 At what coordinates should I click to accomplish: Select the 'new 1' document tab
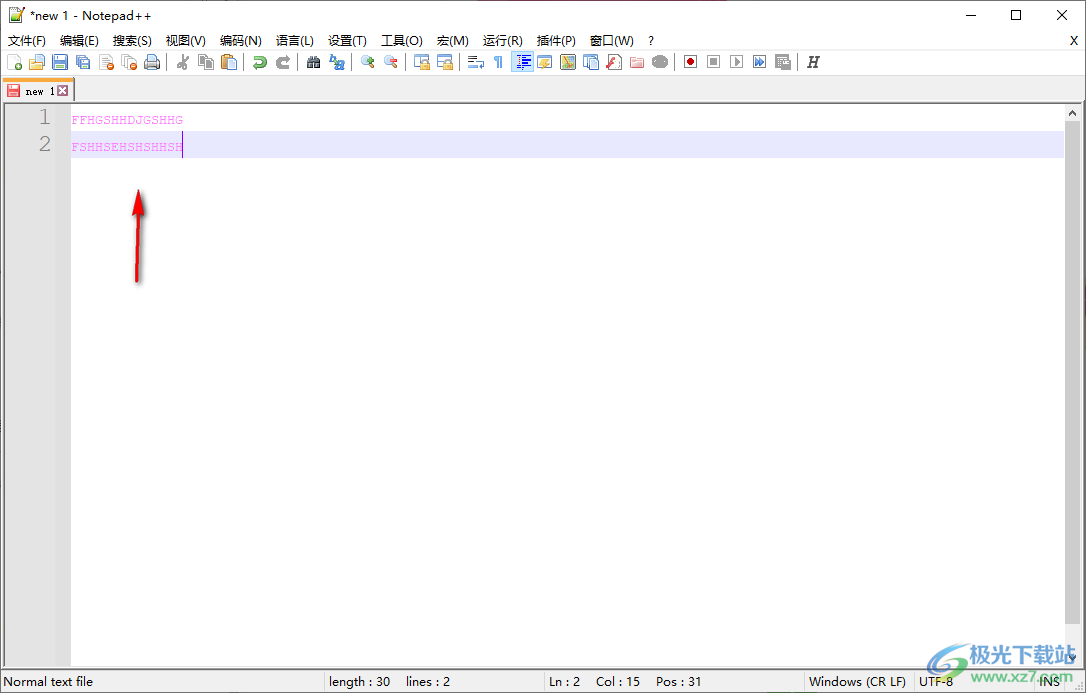pyautogui.click(x=36, y=90)
